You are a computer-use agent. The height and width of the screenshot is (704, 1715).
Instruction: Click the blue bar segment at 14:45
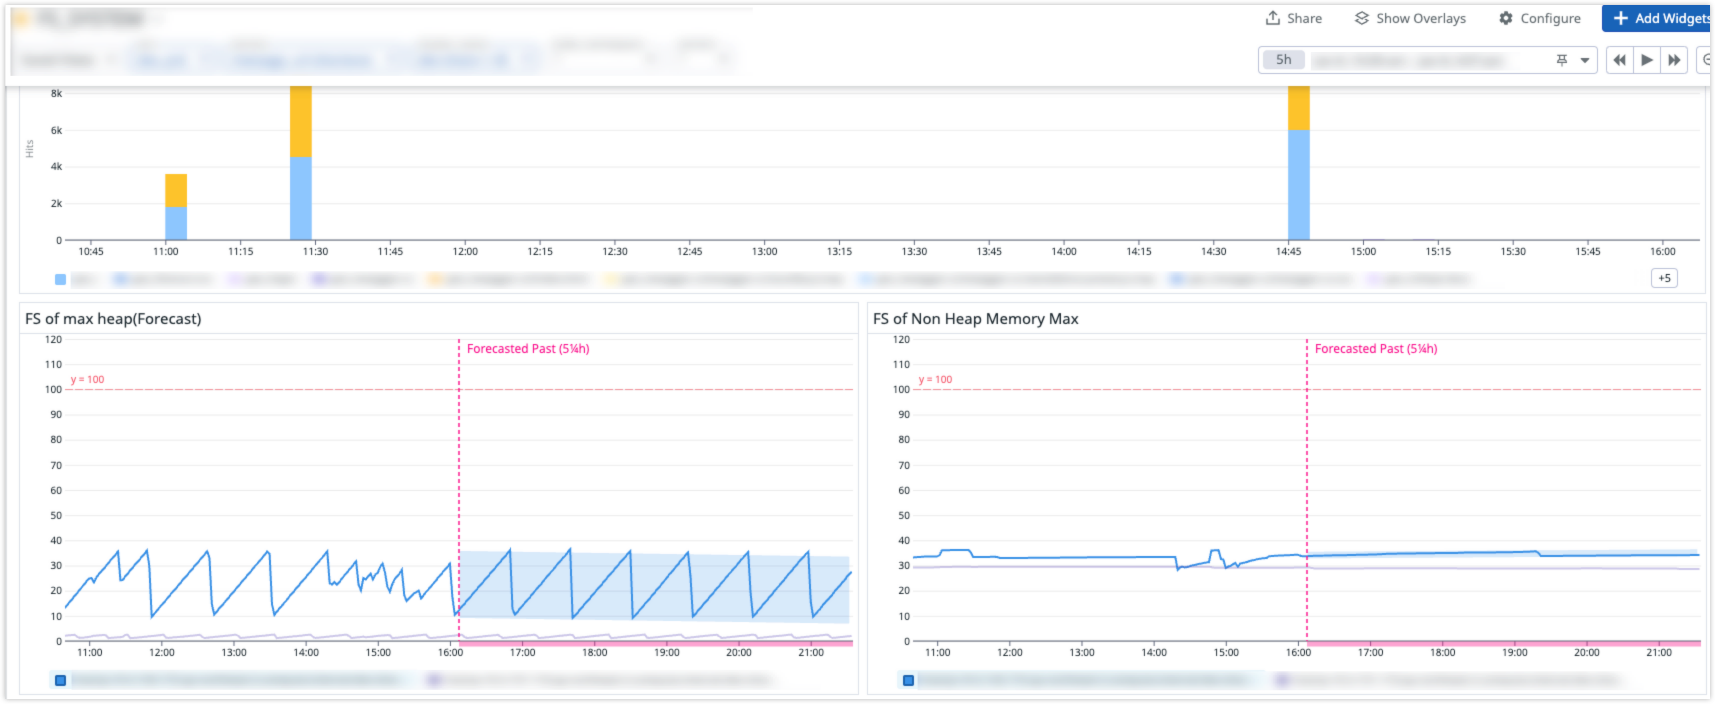[x=1299, y=185]
